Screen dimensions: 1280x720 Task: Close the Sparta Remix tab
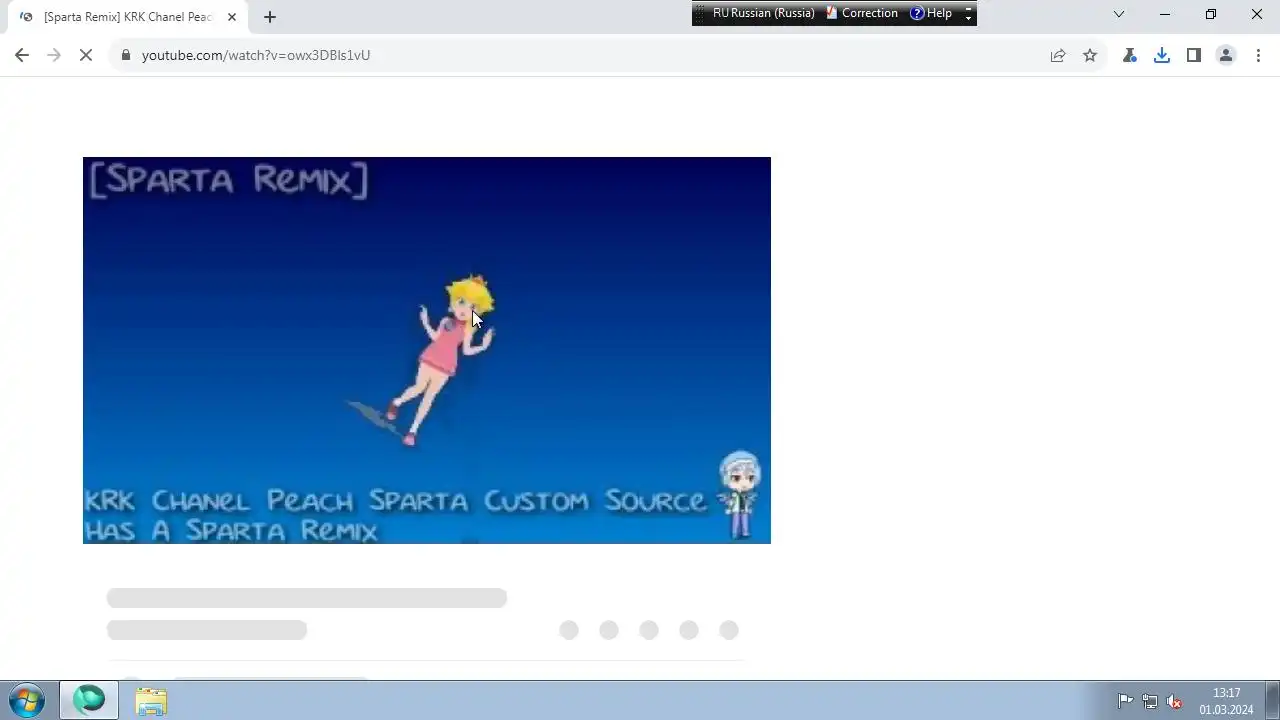(232, 17)
